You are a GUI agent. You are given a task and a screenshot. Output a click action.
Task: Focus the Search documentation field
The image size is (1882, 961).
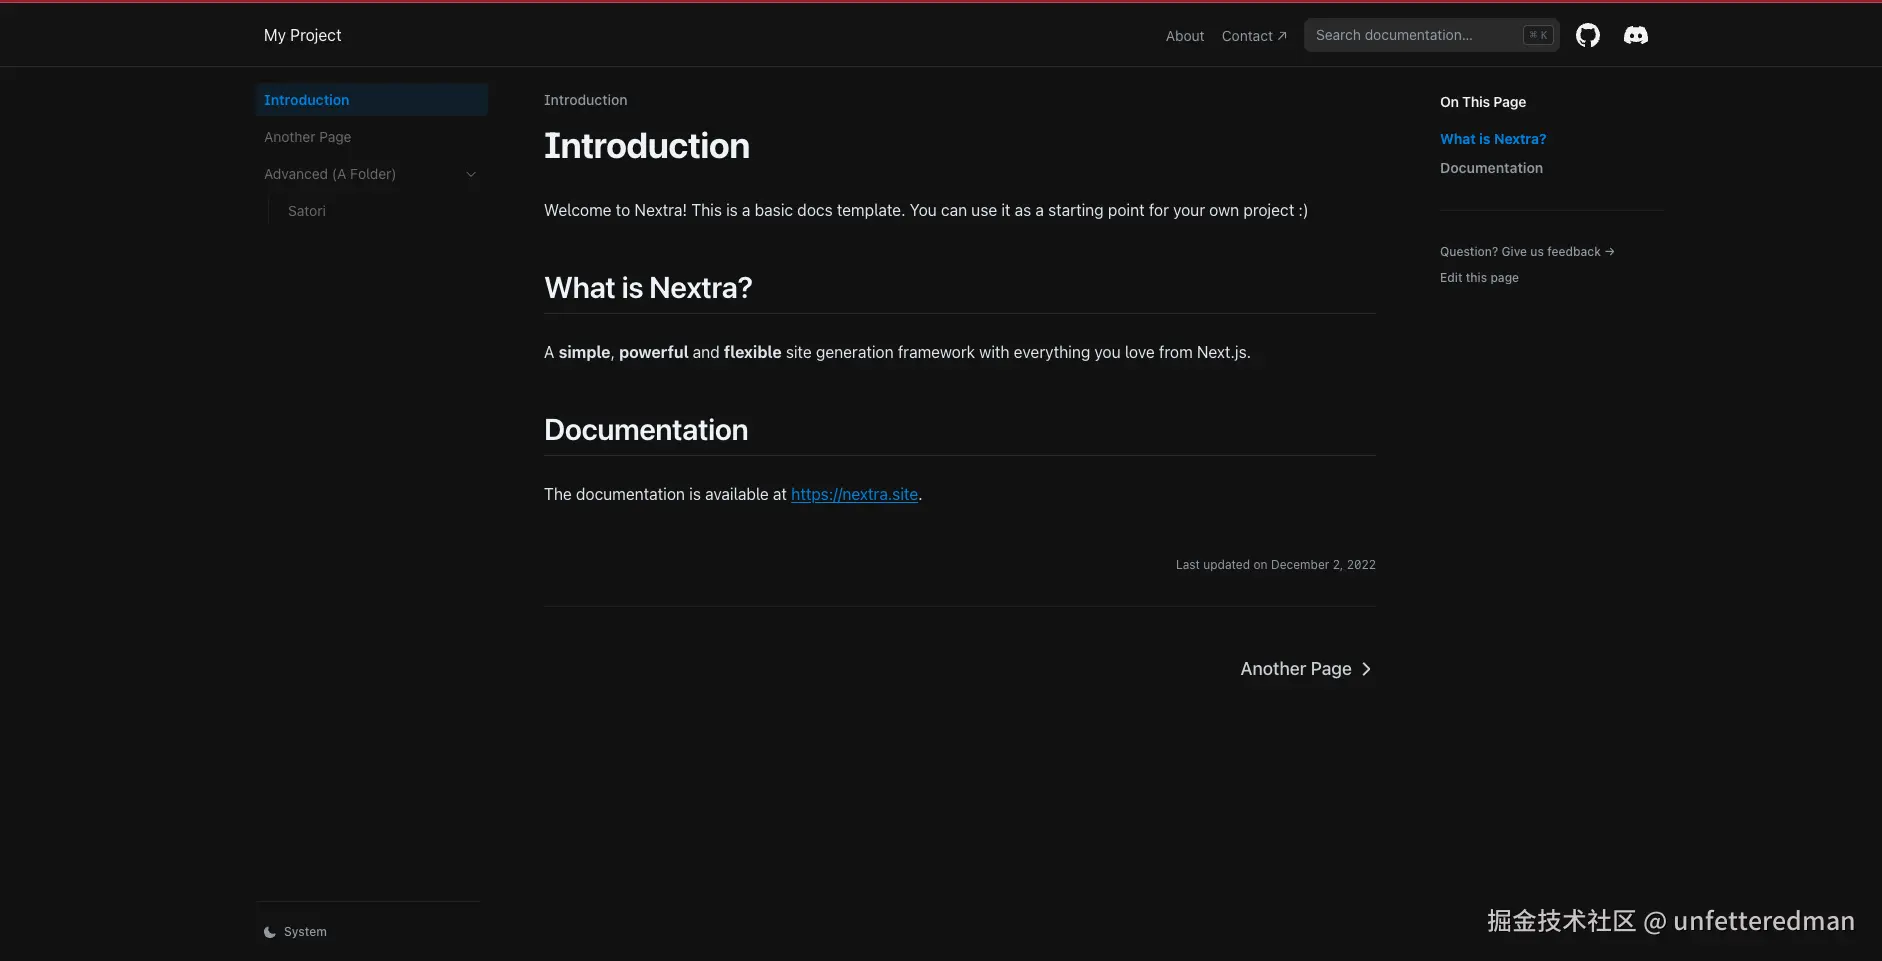pos(1431,35)
